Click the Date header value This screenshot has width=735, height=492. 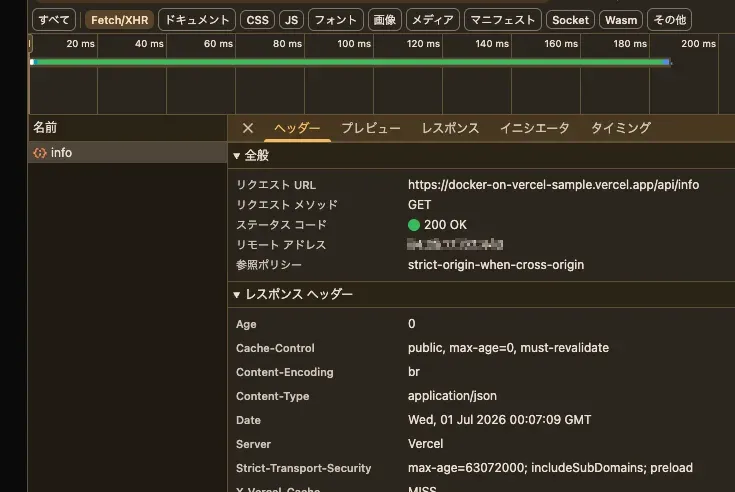[x=500, y=419]
